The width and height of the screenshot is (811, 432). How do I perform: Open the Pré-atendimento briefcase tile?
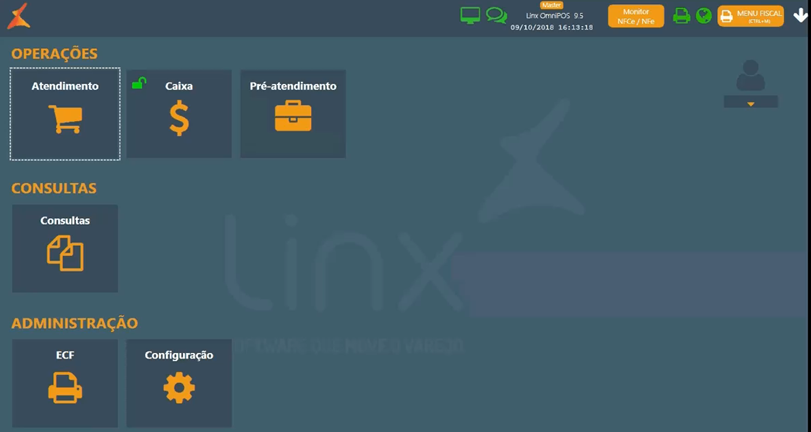pos(293,114)
